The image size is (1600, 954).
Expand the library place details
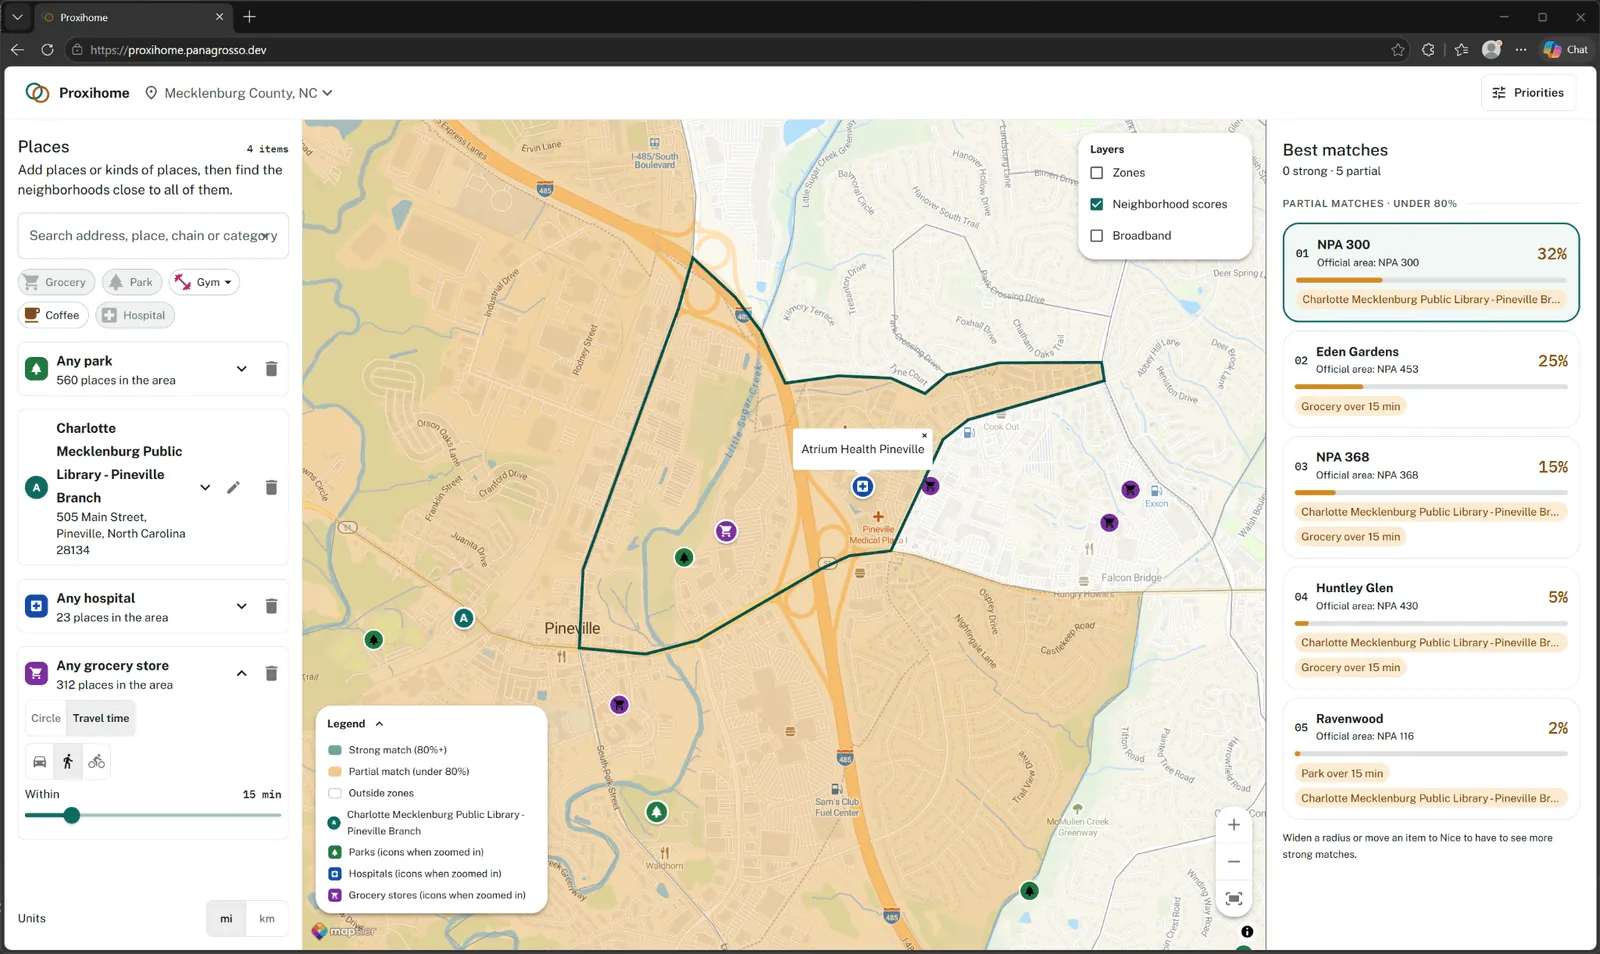[205, 488]
